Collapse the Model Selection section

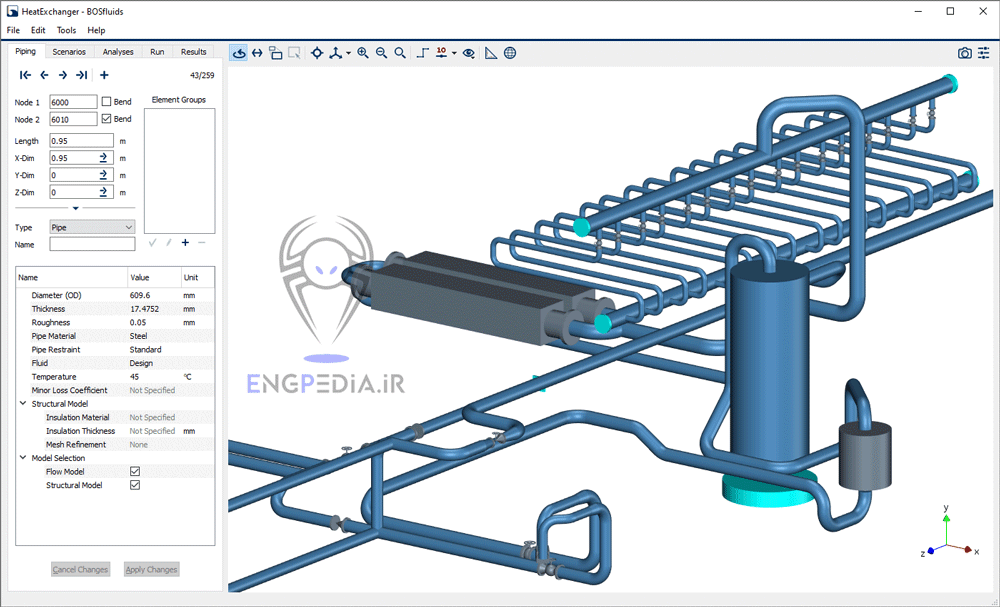pos(23,458)
